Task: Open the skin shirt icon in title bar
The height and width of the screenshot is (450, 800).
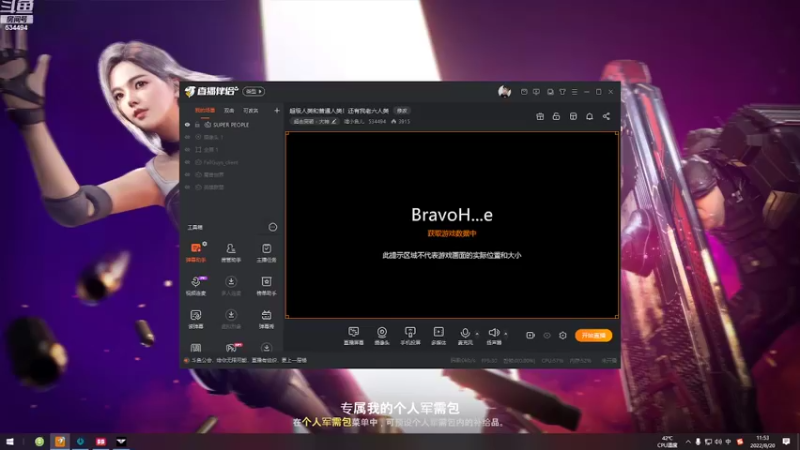Action: click(562, 92)
